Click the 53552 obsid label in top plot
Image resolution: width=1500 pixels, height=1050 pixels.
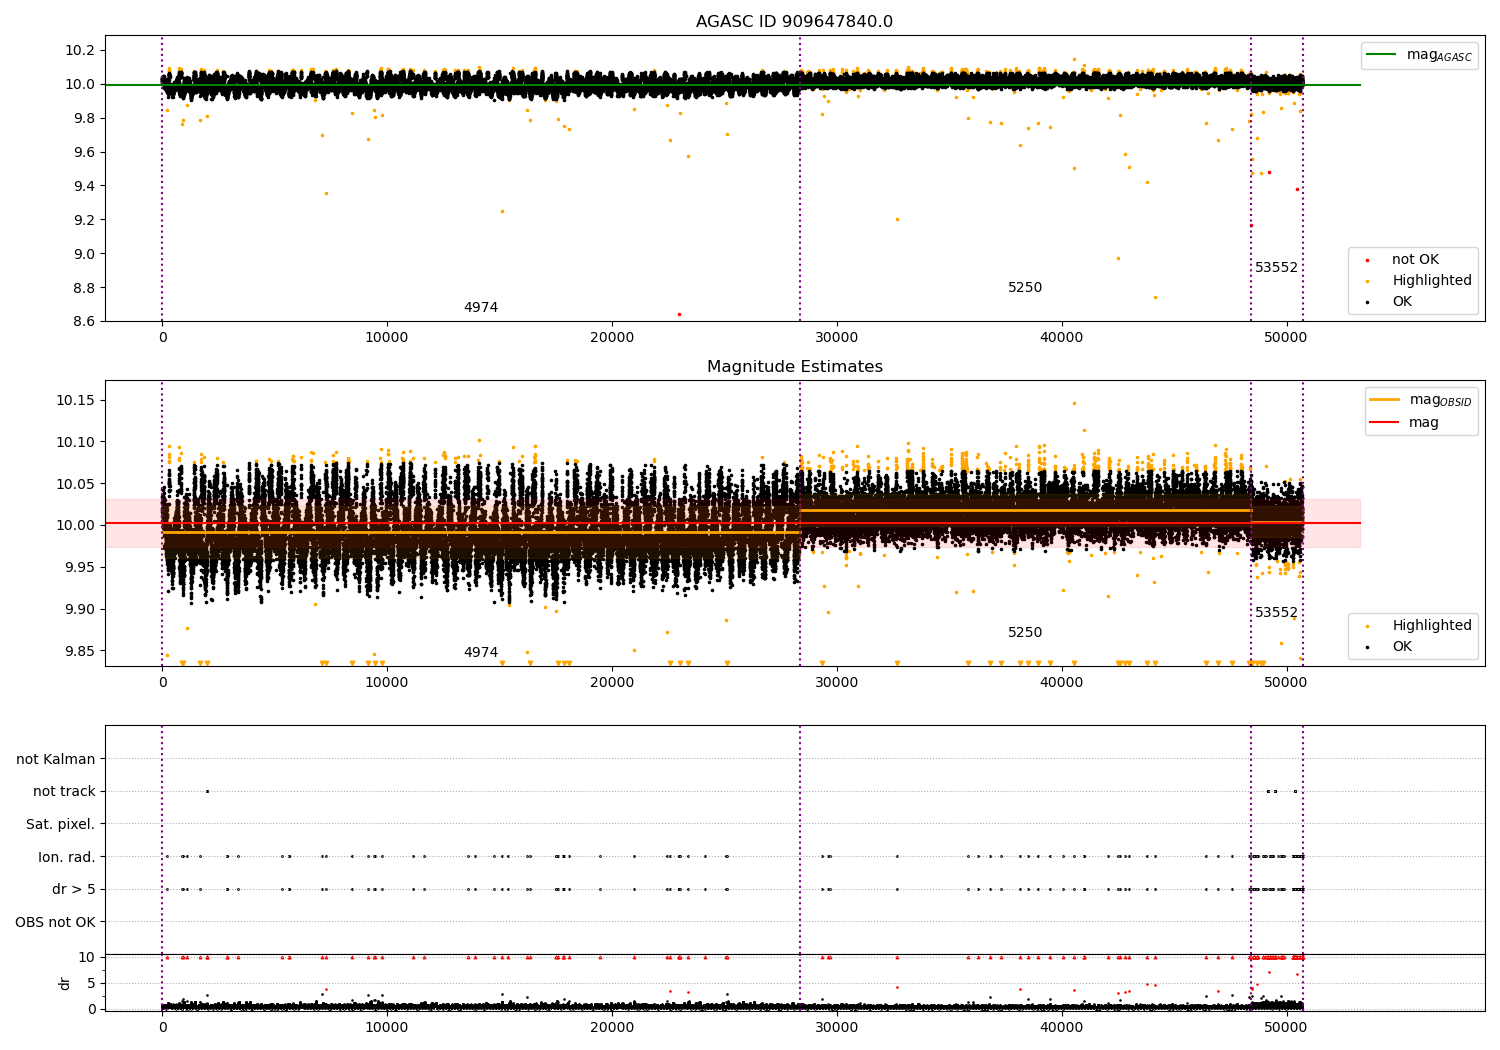(1276, 268)
